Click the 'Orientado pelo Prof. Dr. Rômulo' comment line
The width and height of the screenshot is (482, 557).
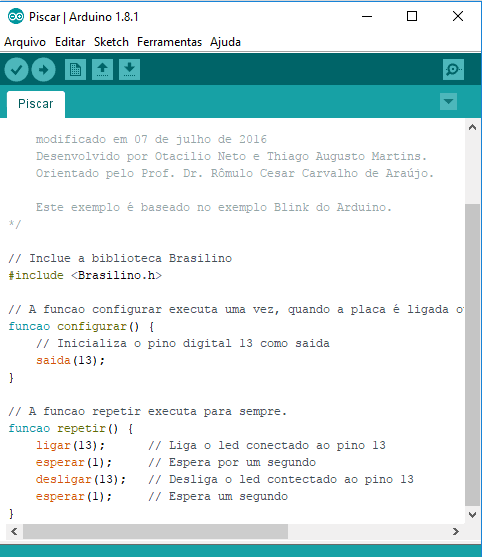pos(235,174)
